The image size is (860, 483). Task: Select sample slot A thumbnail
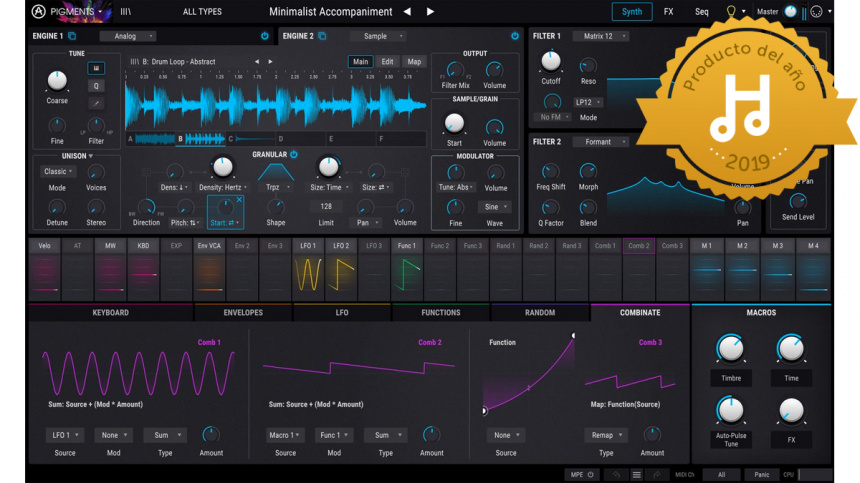coord(151,139)
